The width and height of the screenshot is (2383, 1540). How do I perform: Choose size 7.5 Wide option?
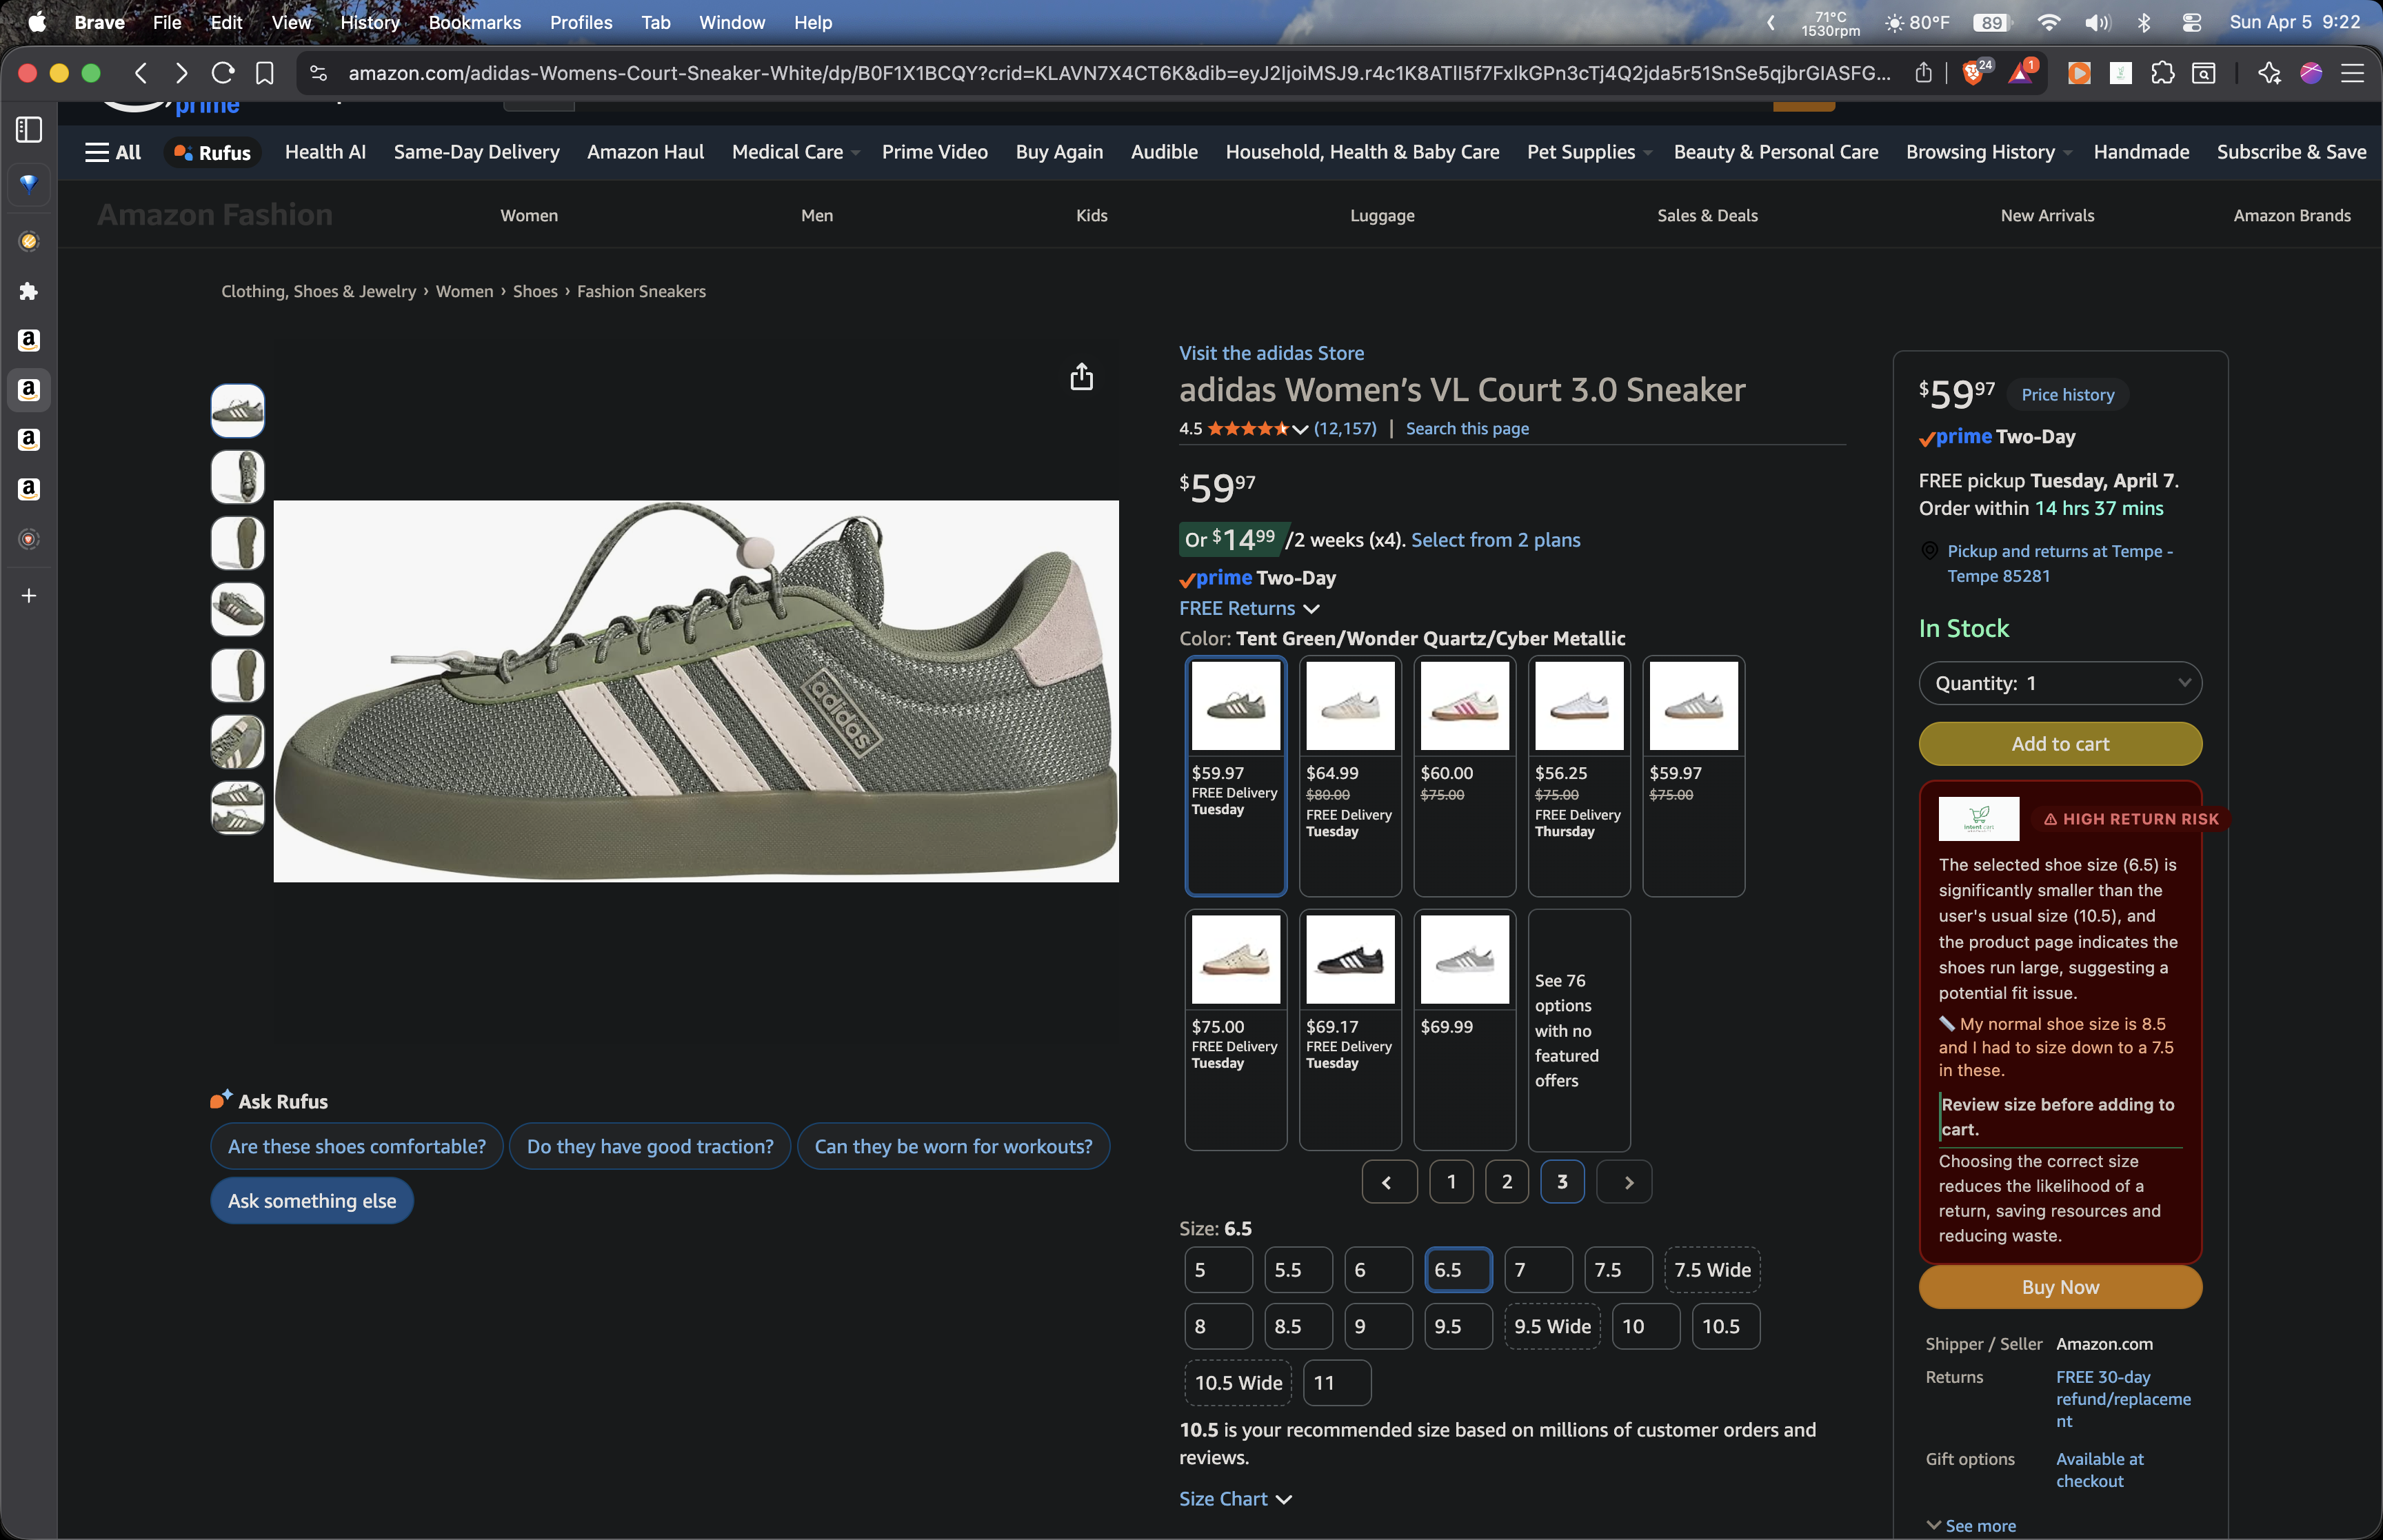pos(1711,1270)
